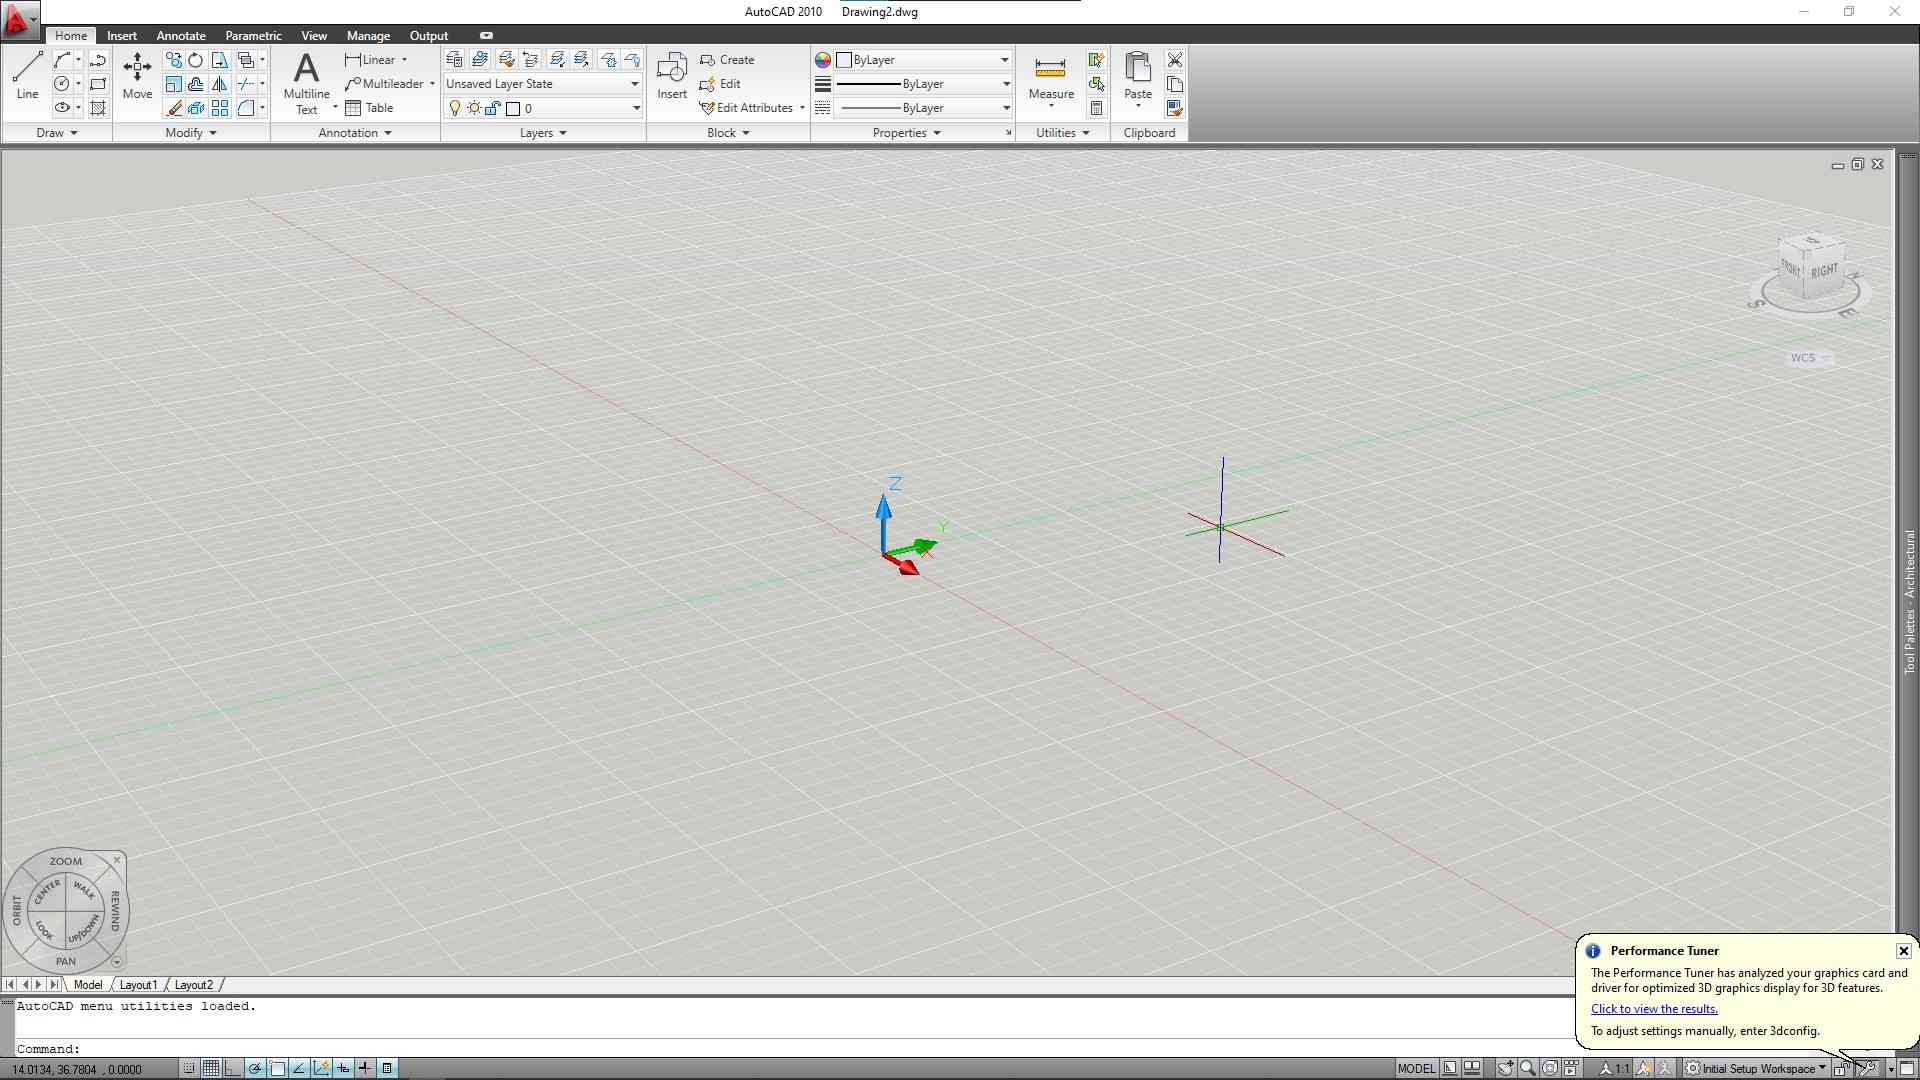1920x1080 pixels.
Task: Open the Layout1 tab
Action: [x=138, y=985]
